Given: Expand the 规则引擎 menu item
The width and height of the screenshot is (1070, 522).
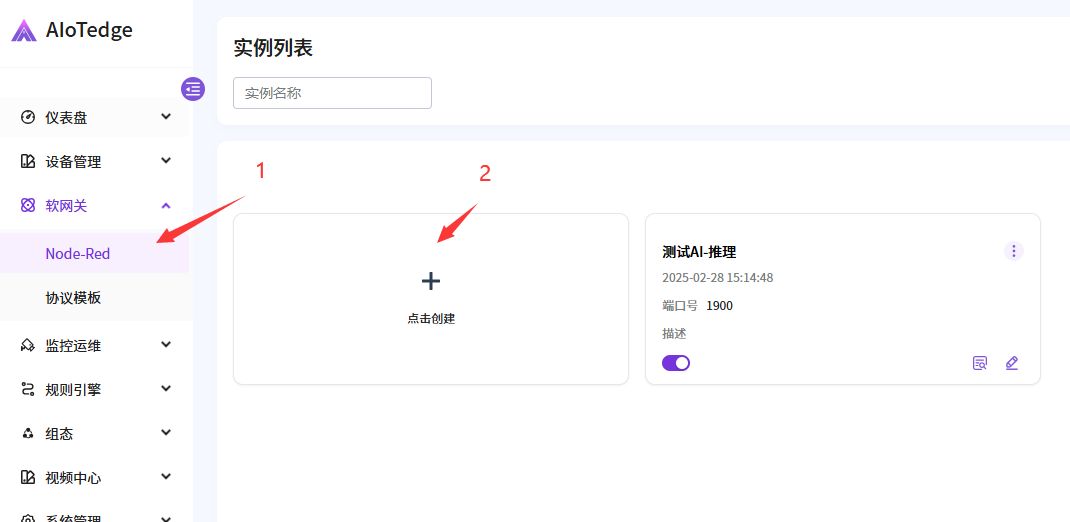Looking at the screenshot, I should 73,389.
